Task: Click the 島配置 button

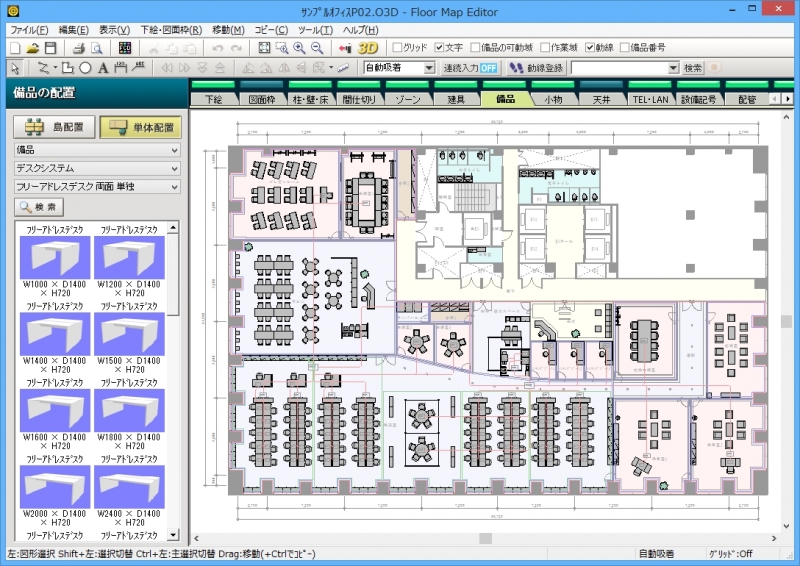Action: (x=54, y=127)
